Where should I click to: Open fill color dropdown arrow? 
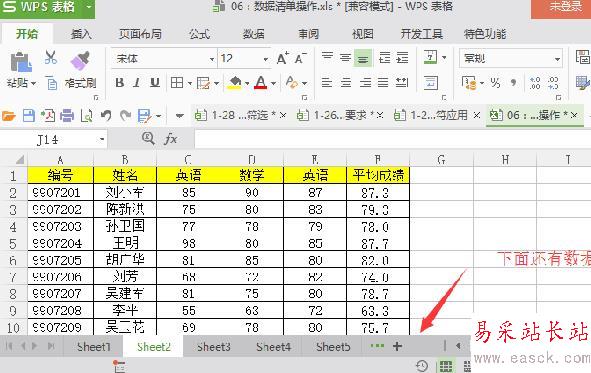(x=247, y=83)
